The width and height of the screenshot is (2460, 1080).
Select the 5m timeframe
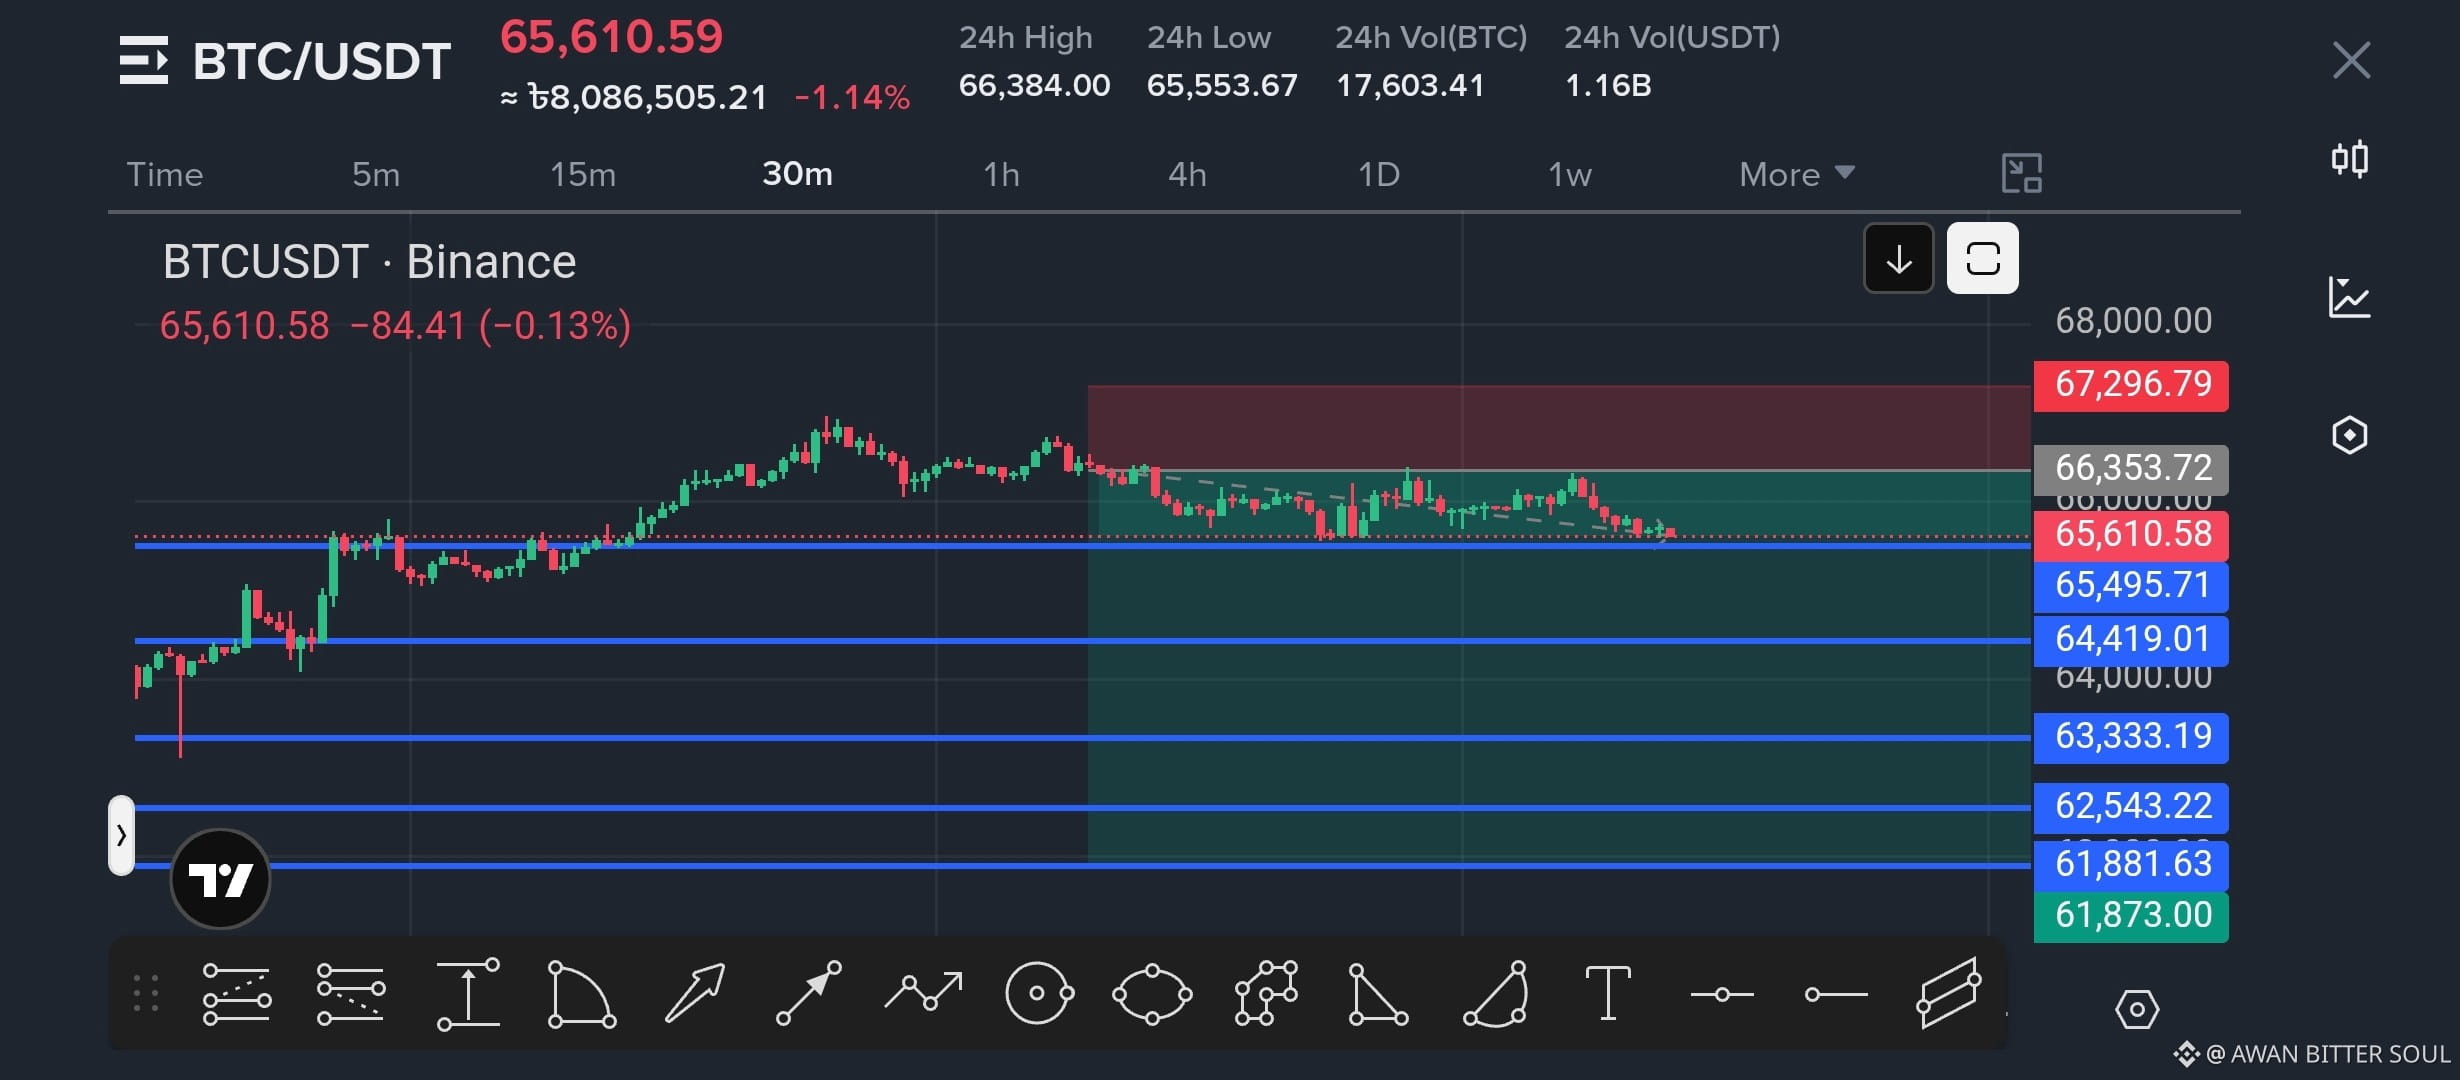(x=376, y=175)
